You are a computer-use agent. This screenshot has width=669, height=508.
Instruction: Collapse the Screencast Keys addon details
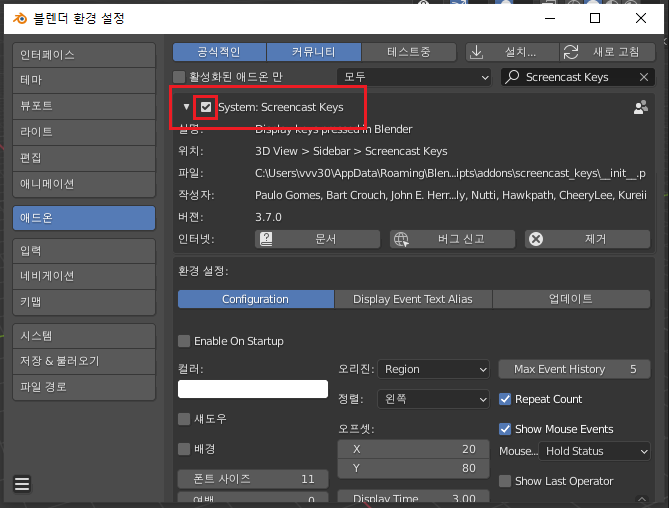[186, 107]
